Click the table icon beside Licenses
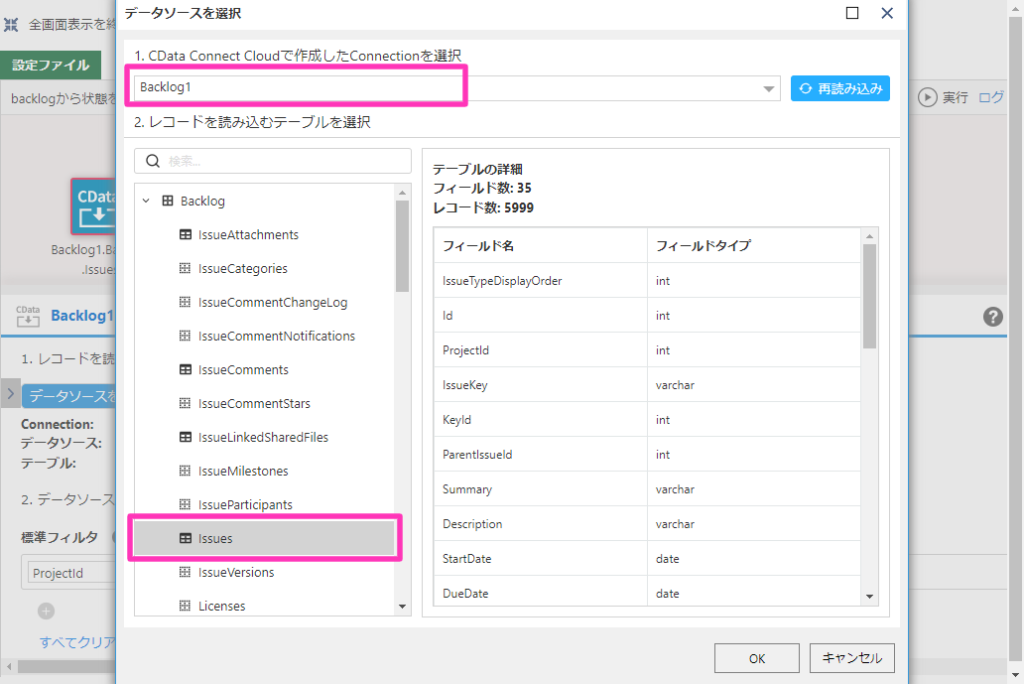1024x684 pixels. [185, 606]
